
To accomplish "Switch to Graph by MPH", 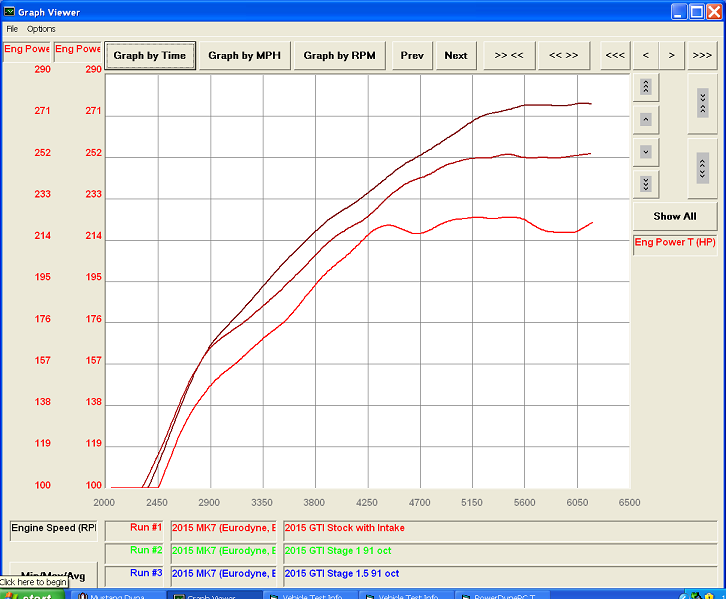I will click(x=244, y=56).
